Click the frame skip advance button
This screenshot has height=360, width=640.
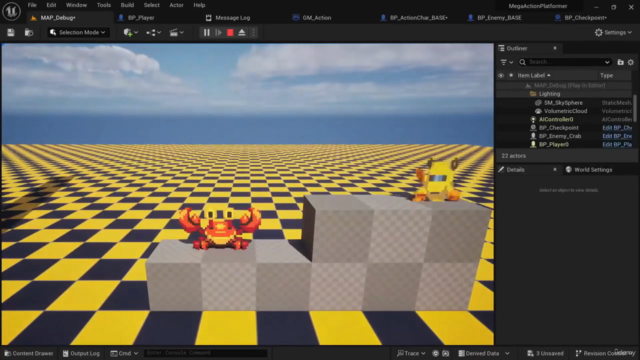pyautogui.click(x=218, y=32)
